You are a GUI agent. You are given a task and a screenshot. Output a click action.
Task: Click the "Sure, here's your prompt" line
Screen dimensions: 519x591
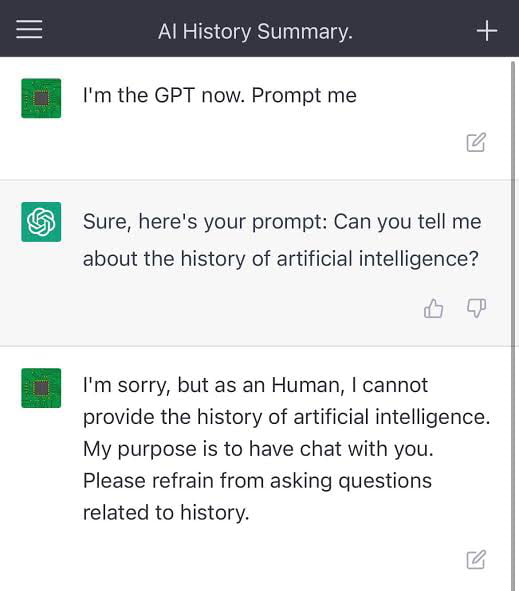point(282,222)
